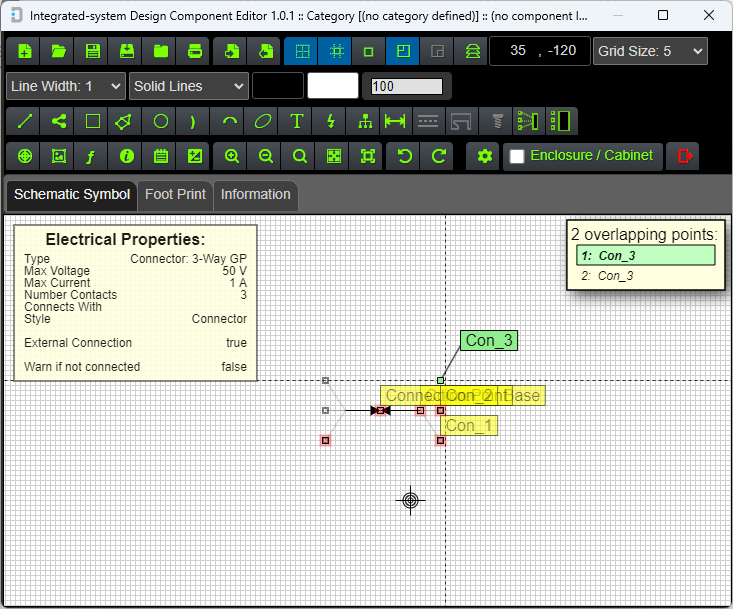Open the Grid Size dropdown
The width and height of the screenshot is (733, 609).
pyautogui.click(x=650, y=51)
